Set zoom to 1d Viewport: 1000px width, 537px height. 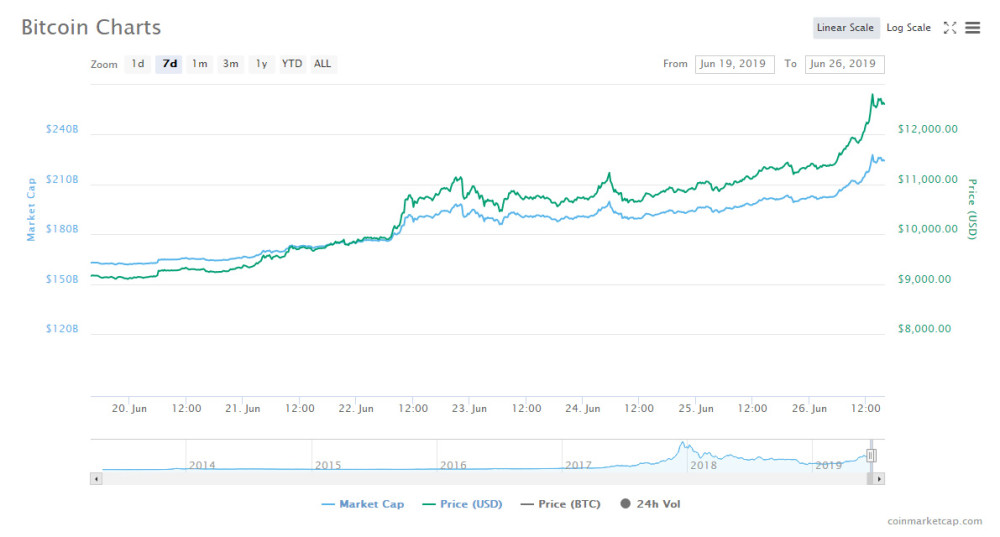point(138,64)
